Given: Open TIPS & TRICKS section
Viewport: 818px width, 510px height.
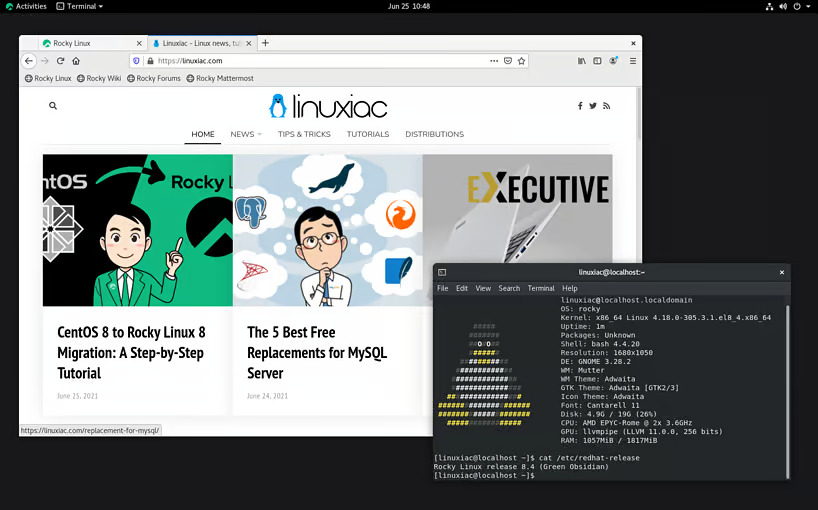Looking at the screenshot, I should 304,134.
